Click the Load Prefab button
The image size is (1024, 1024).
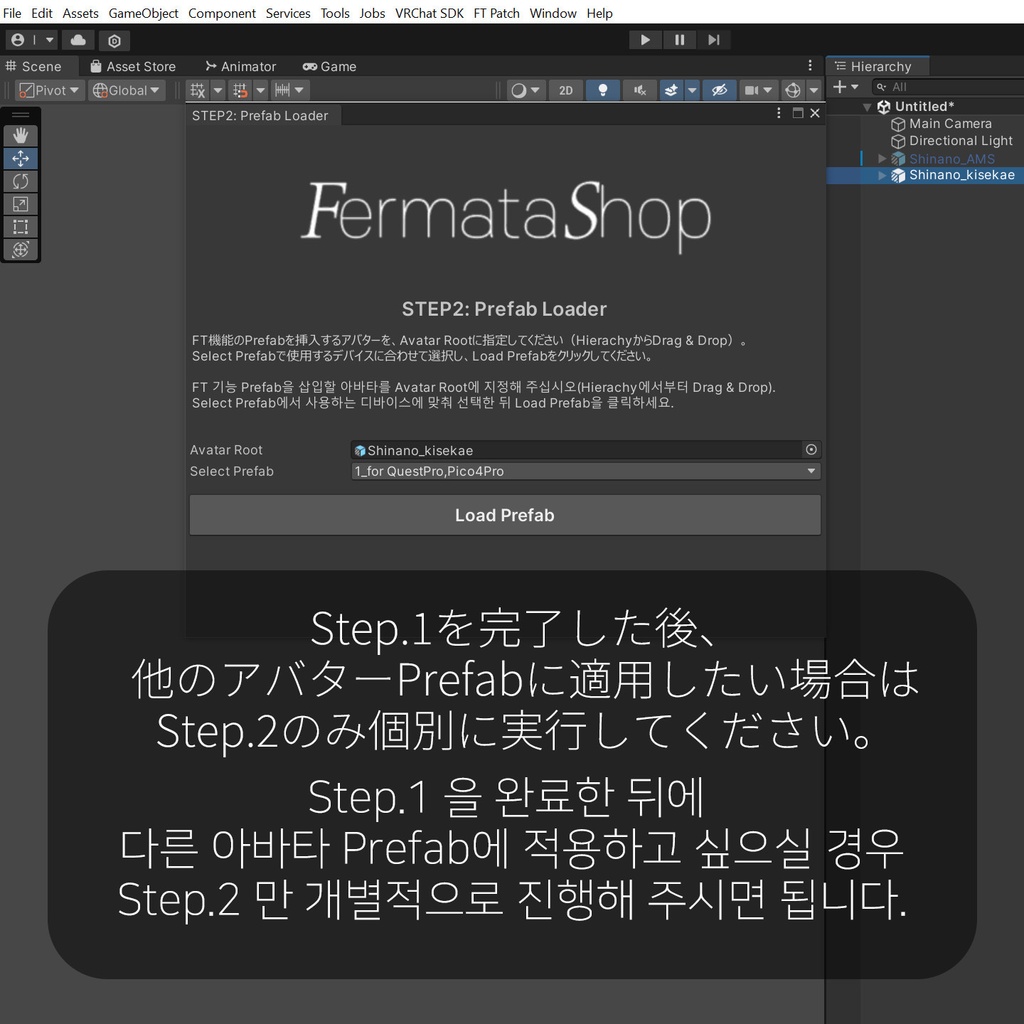pyautogui.click(x=504, y=514)
